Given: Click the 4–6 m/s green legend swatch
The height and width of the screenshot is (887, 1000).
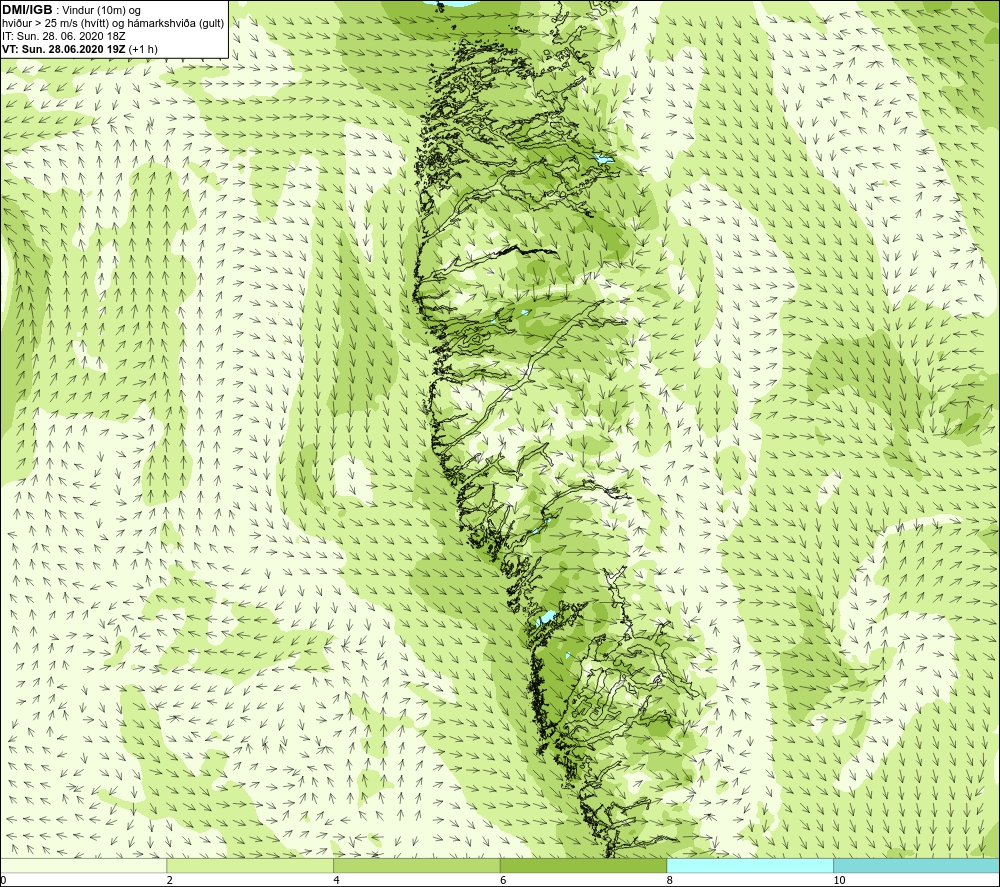Looking at the screenshot, I should click(x=416, y=866).
